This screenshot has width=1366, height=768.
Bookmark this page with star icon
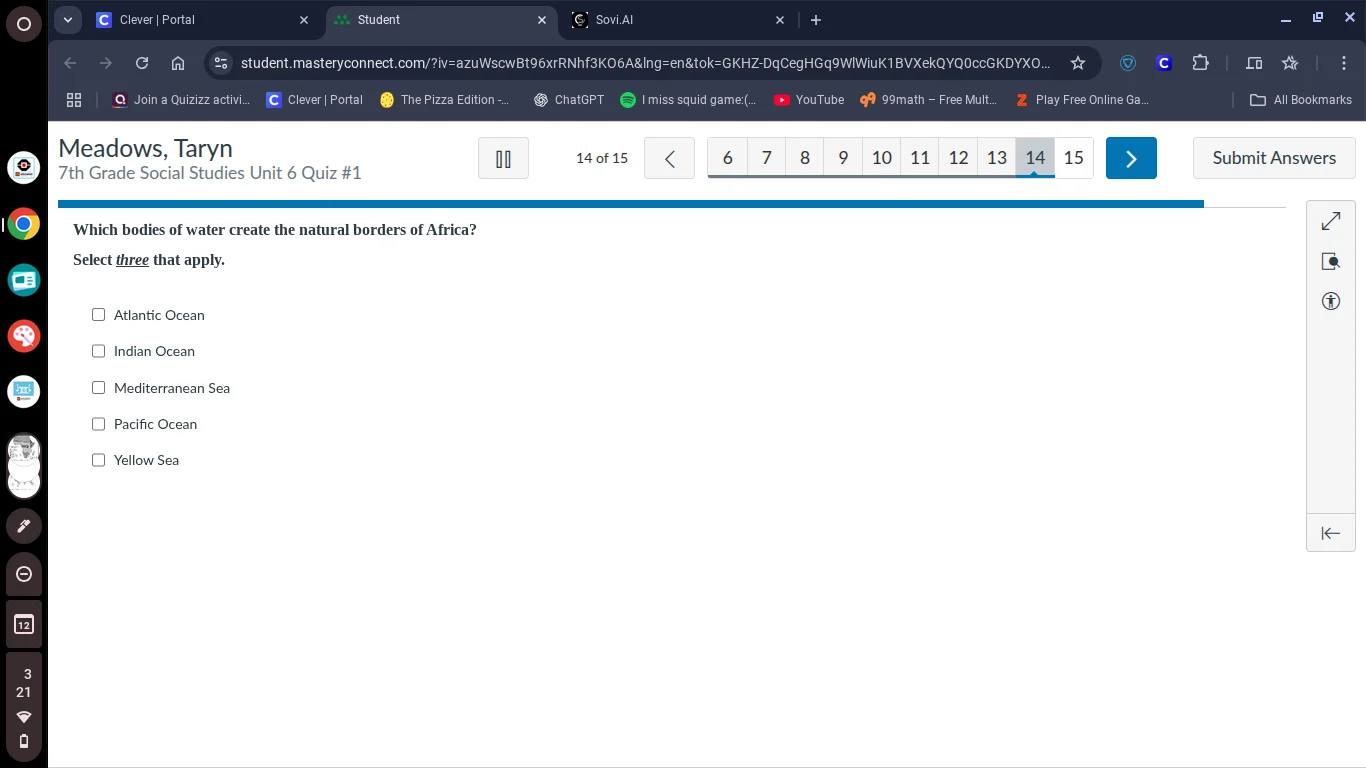tap(1077, 63)
